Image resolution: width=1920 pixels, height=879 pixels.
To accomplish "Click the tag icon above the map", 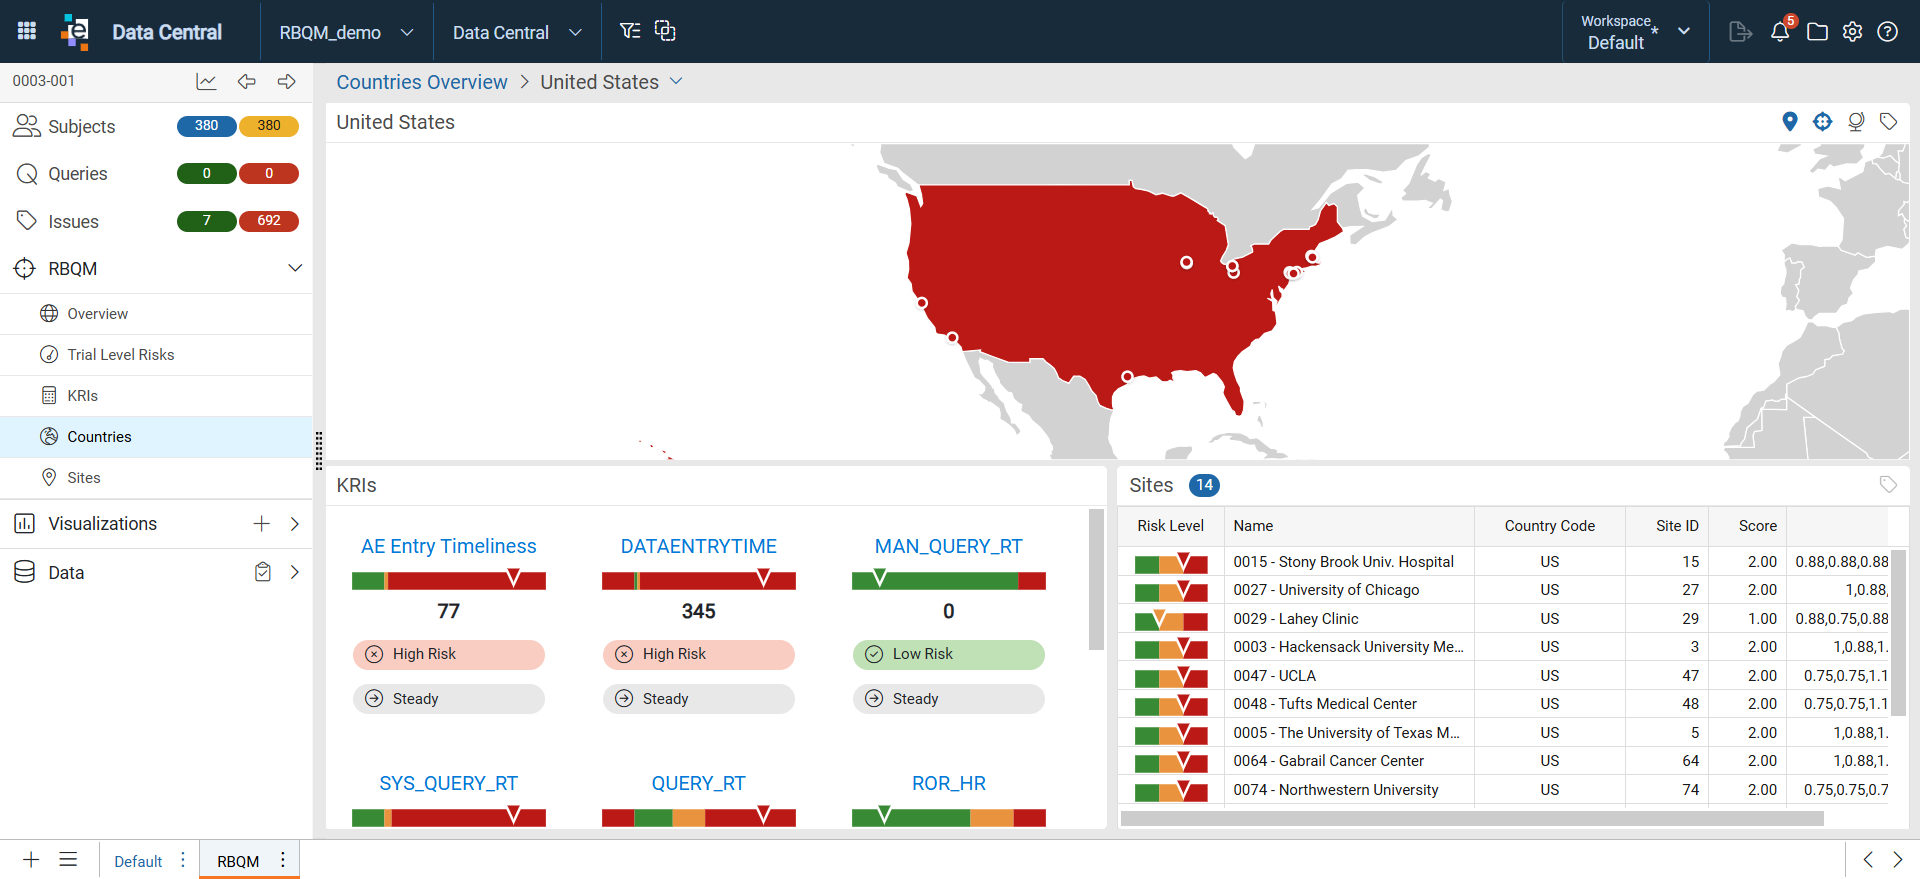I will (1888, 121).
